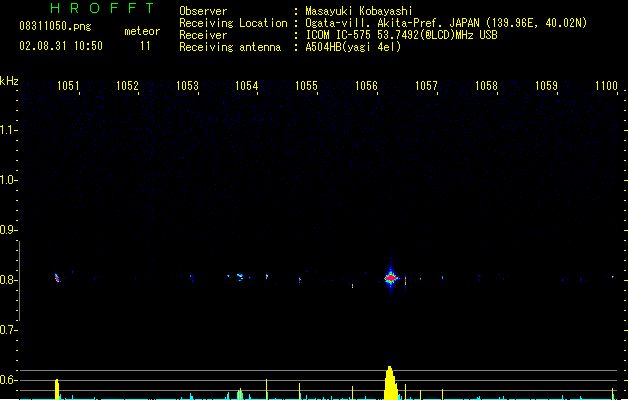
Task: Click the 1052 time axis label
Action: (127, 86)
